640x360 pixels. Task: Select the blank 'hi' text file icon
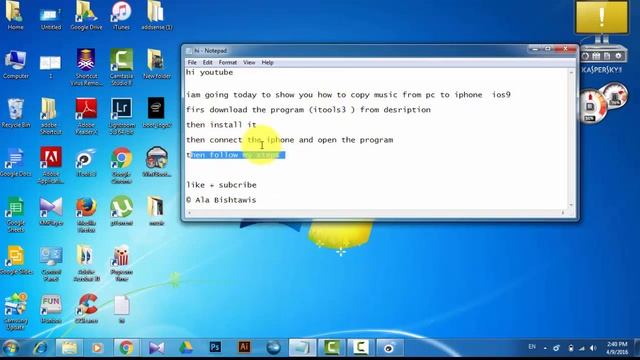tap(121, 309)
